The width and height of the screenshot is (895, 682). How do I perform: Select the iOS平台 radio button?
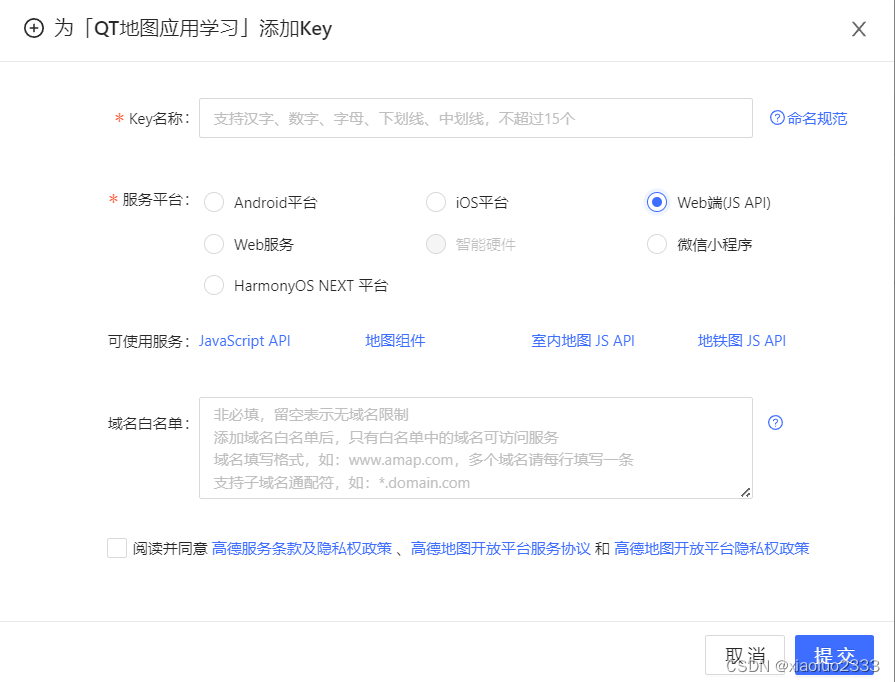(436, 202)
